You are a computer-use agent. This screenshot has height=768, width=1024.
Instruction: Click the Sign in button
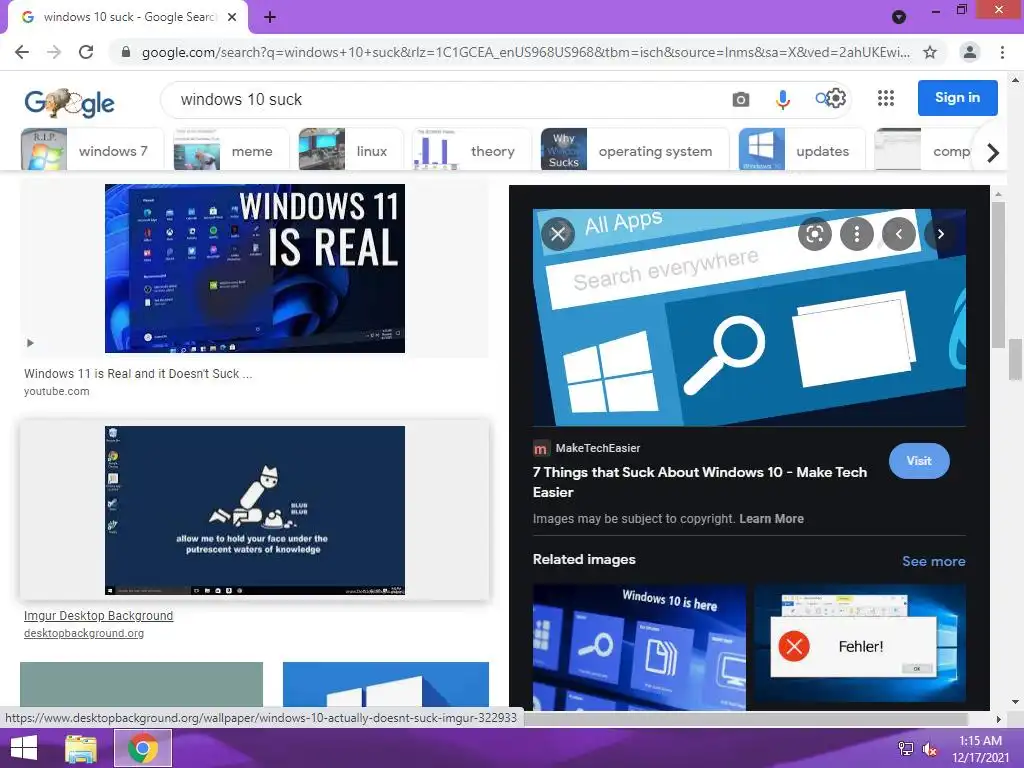tap(957, 98)
